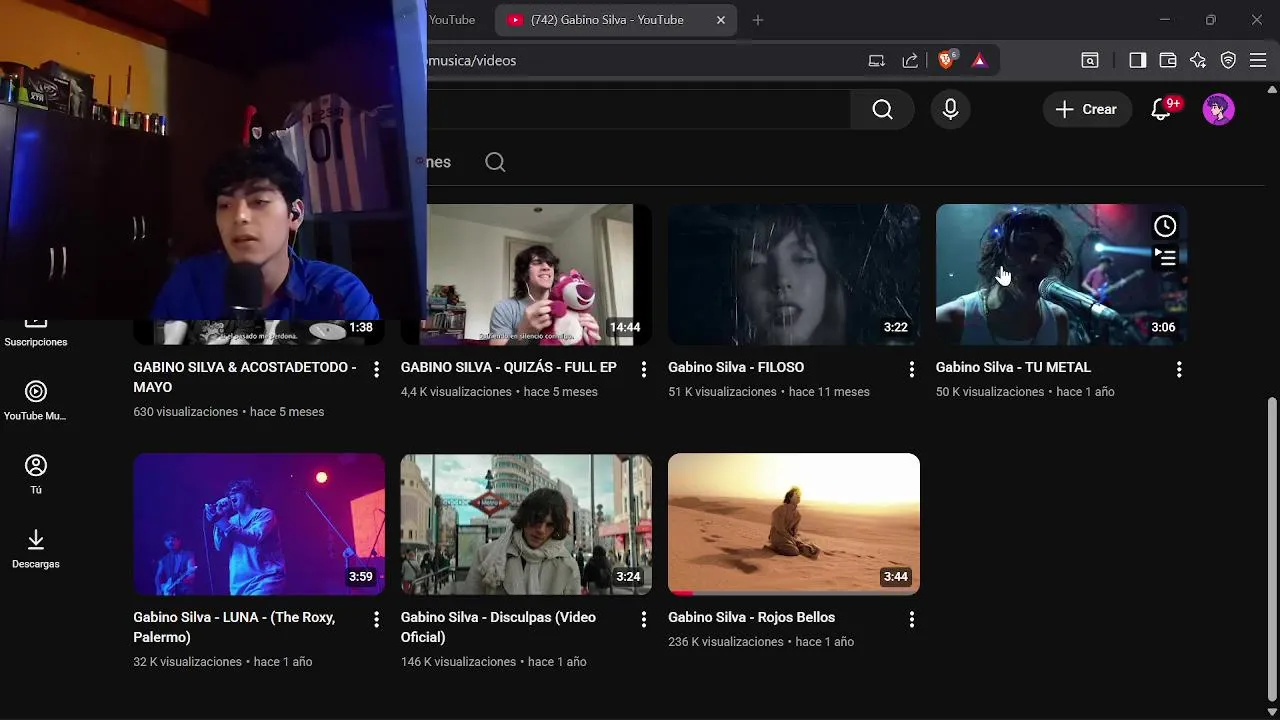Play the FILOSO video thumbnail

click(794, 275)
